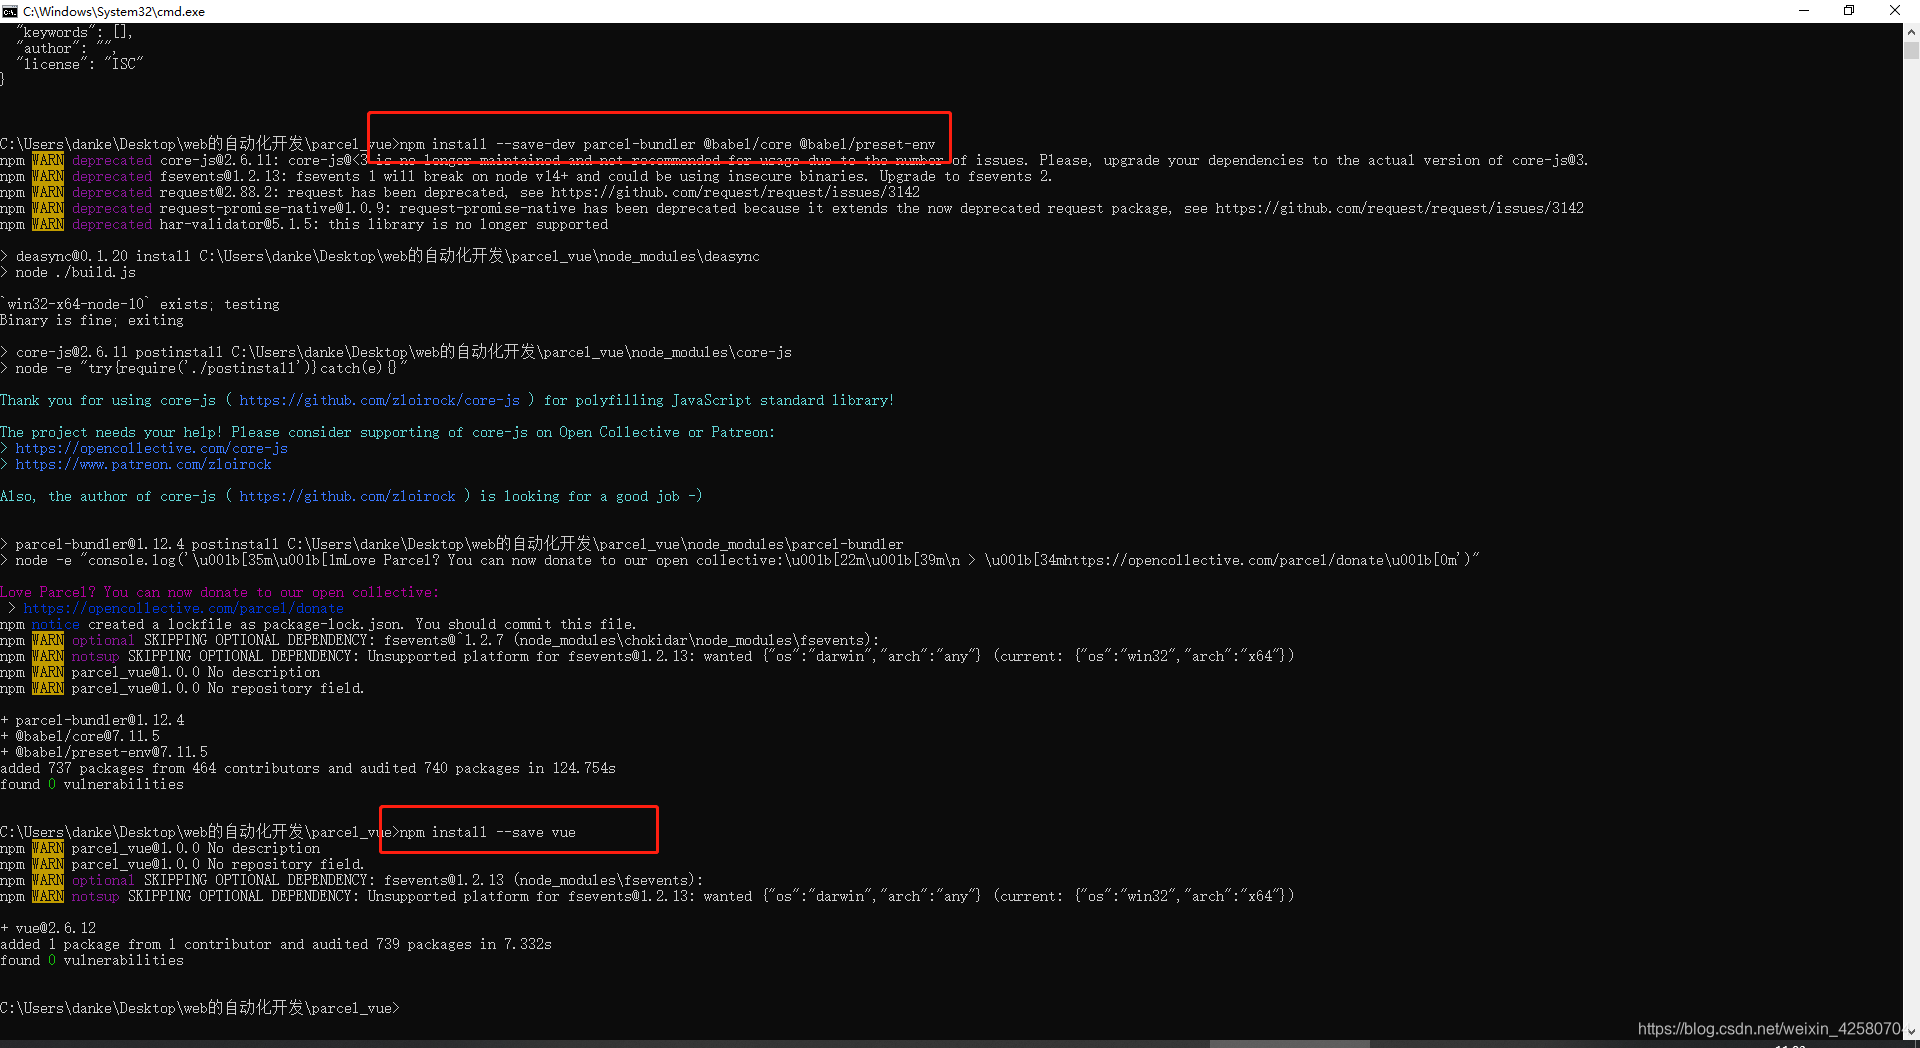Click the '+ vue@2.6.12' line
The height and width of the screenshot is (1048, 1920).
coord(48,928)
